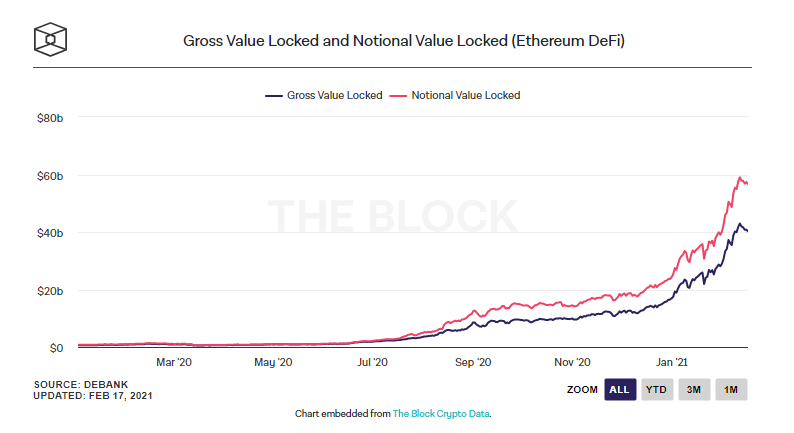Select the ALL zoom range
Image resolution: width=794 pixels, height=433 pixels.
[x=620, y=389]
